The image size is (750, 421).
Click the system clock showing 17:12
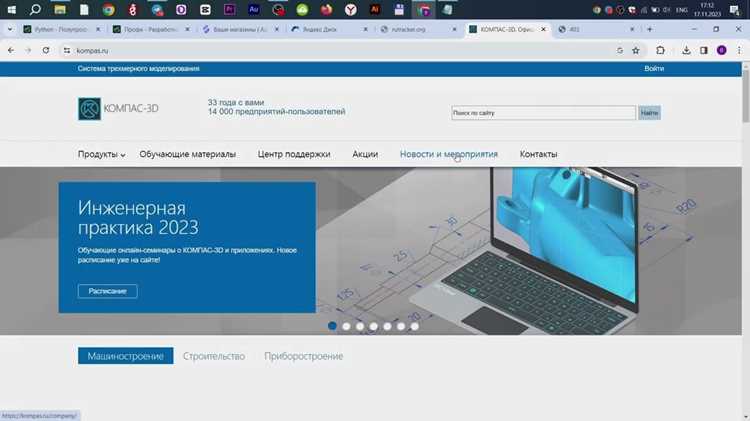(707, 10)
